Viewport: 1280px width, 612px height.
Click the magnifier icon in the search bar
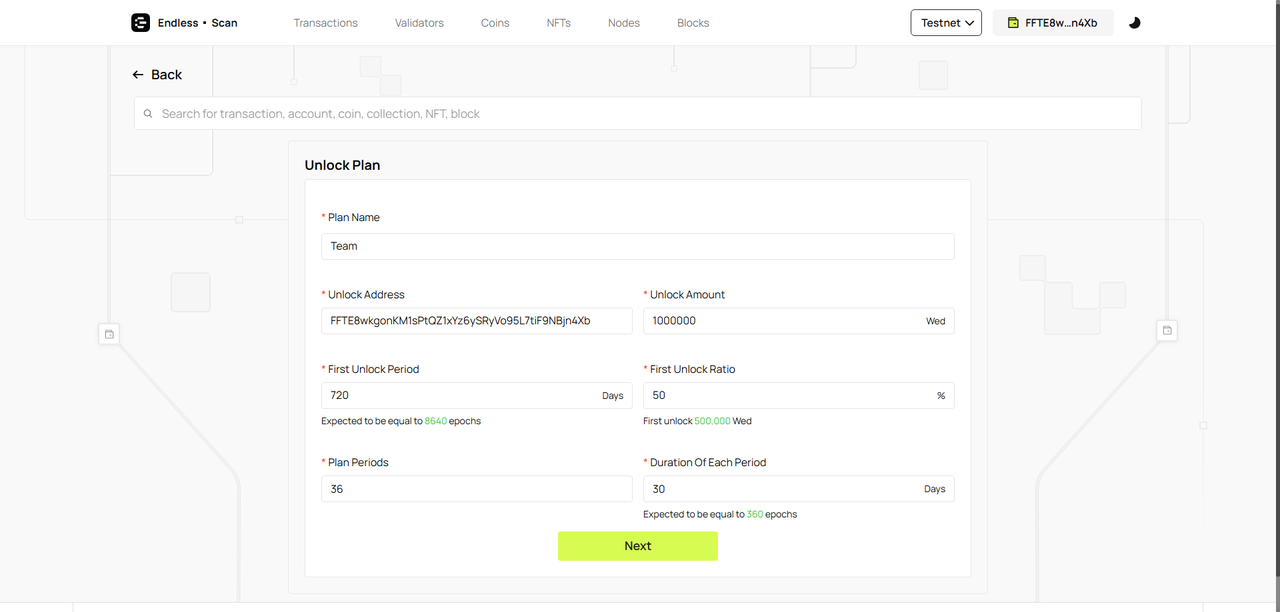149,114
